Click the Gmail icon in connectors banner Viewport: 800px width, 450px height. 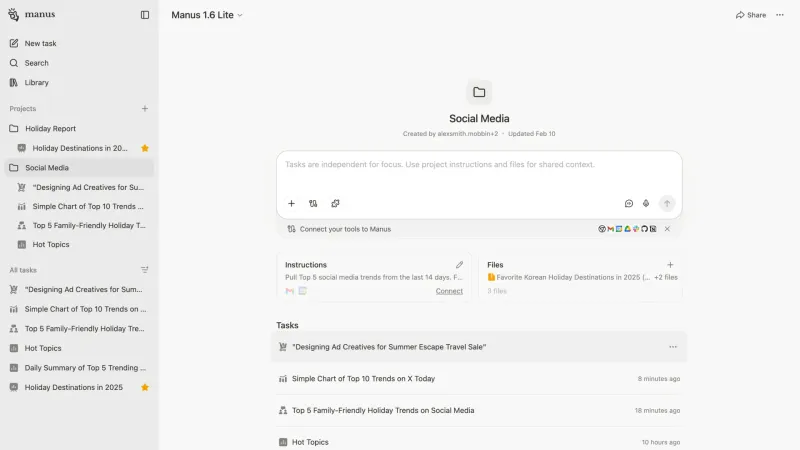click(610, 229)
